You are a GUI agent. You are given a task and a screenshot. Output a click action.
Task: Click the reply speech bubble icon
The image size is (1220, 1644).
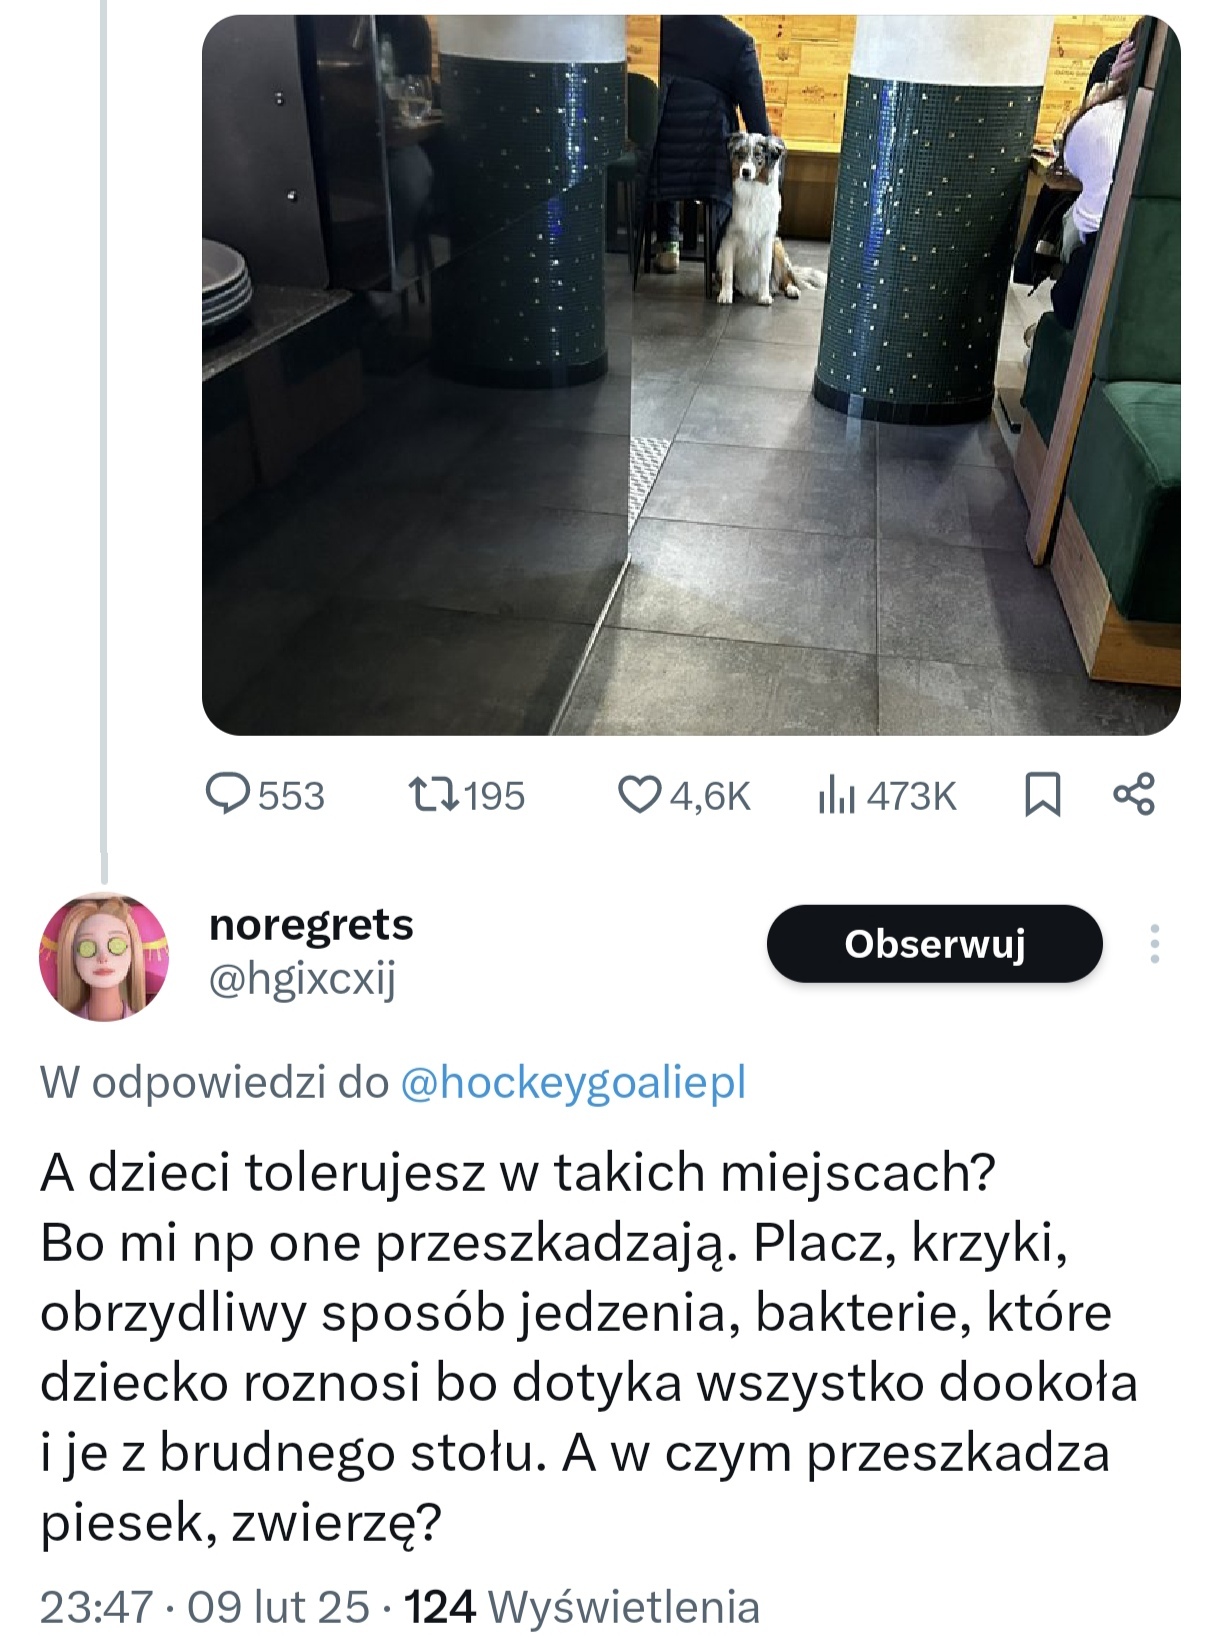228,795
